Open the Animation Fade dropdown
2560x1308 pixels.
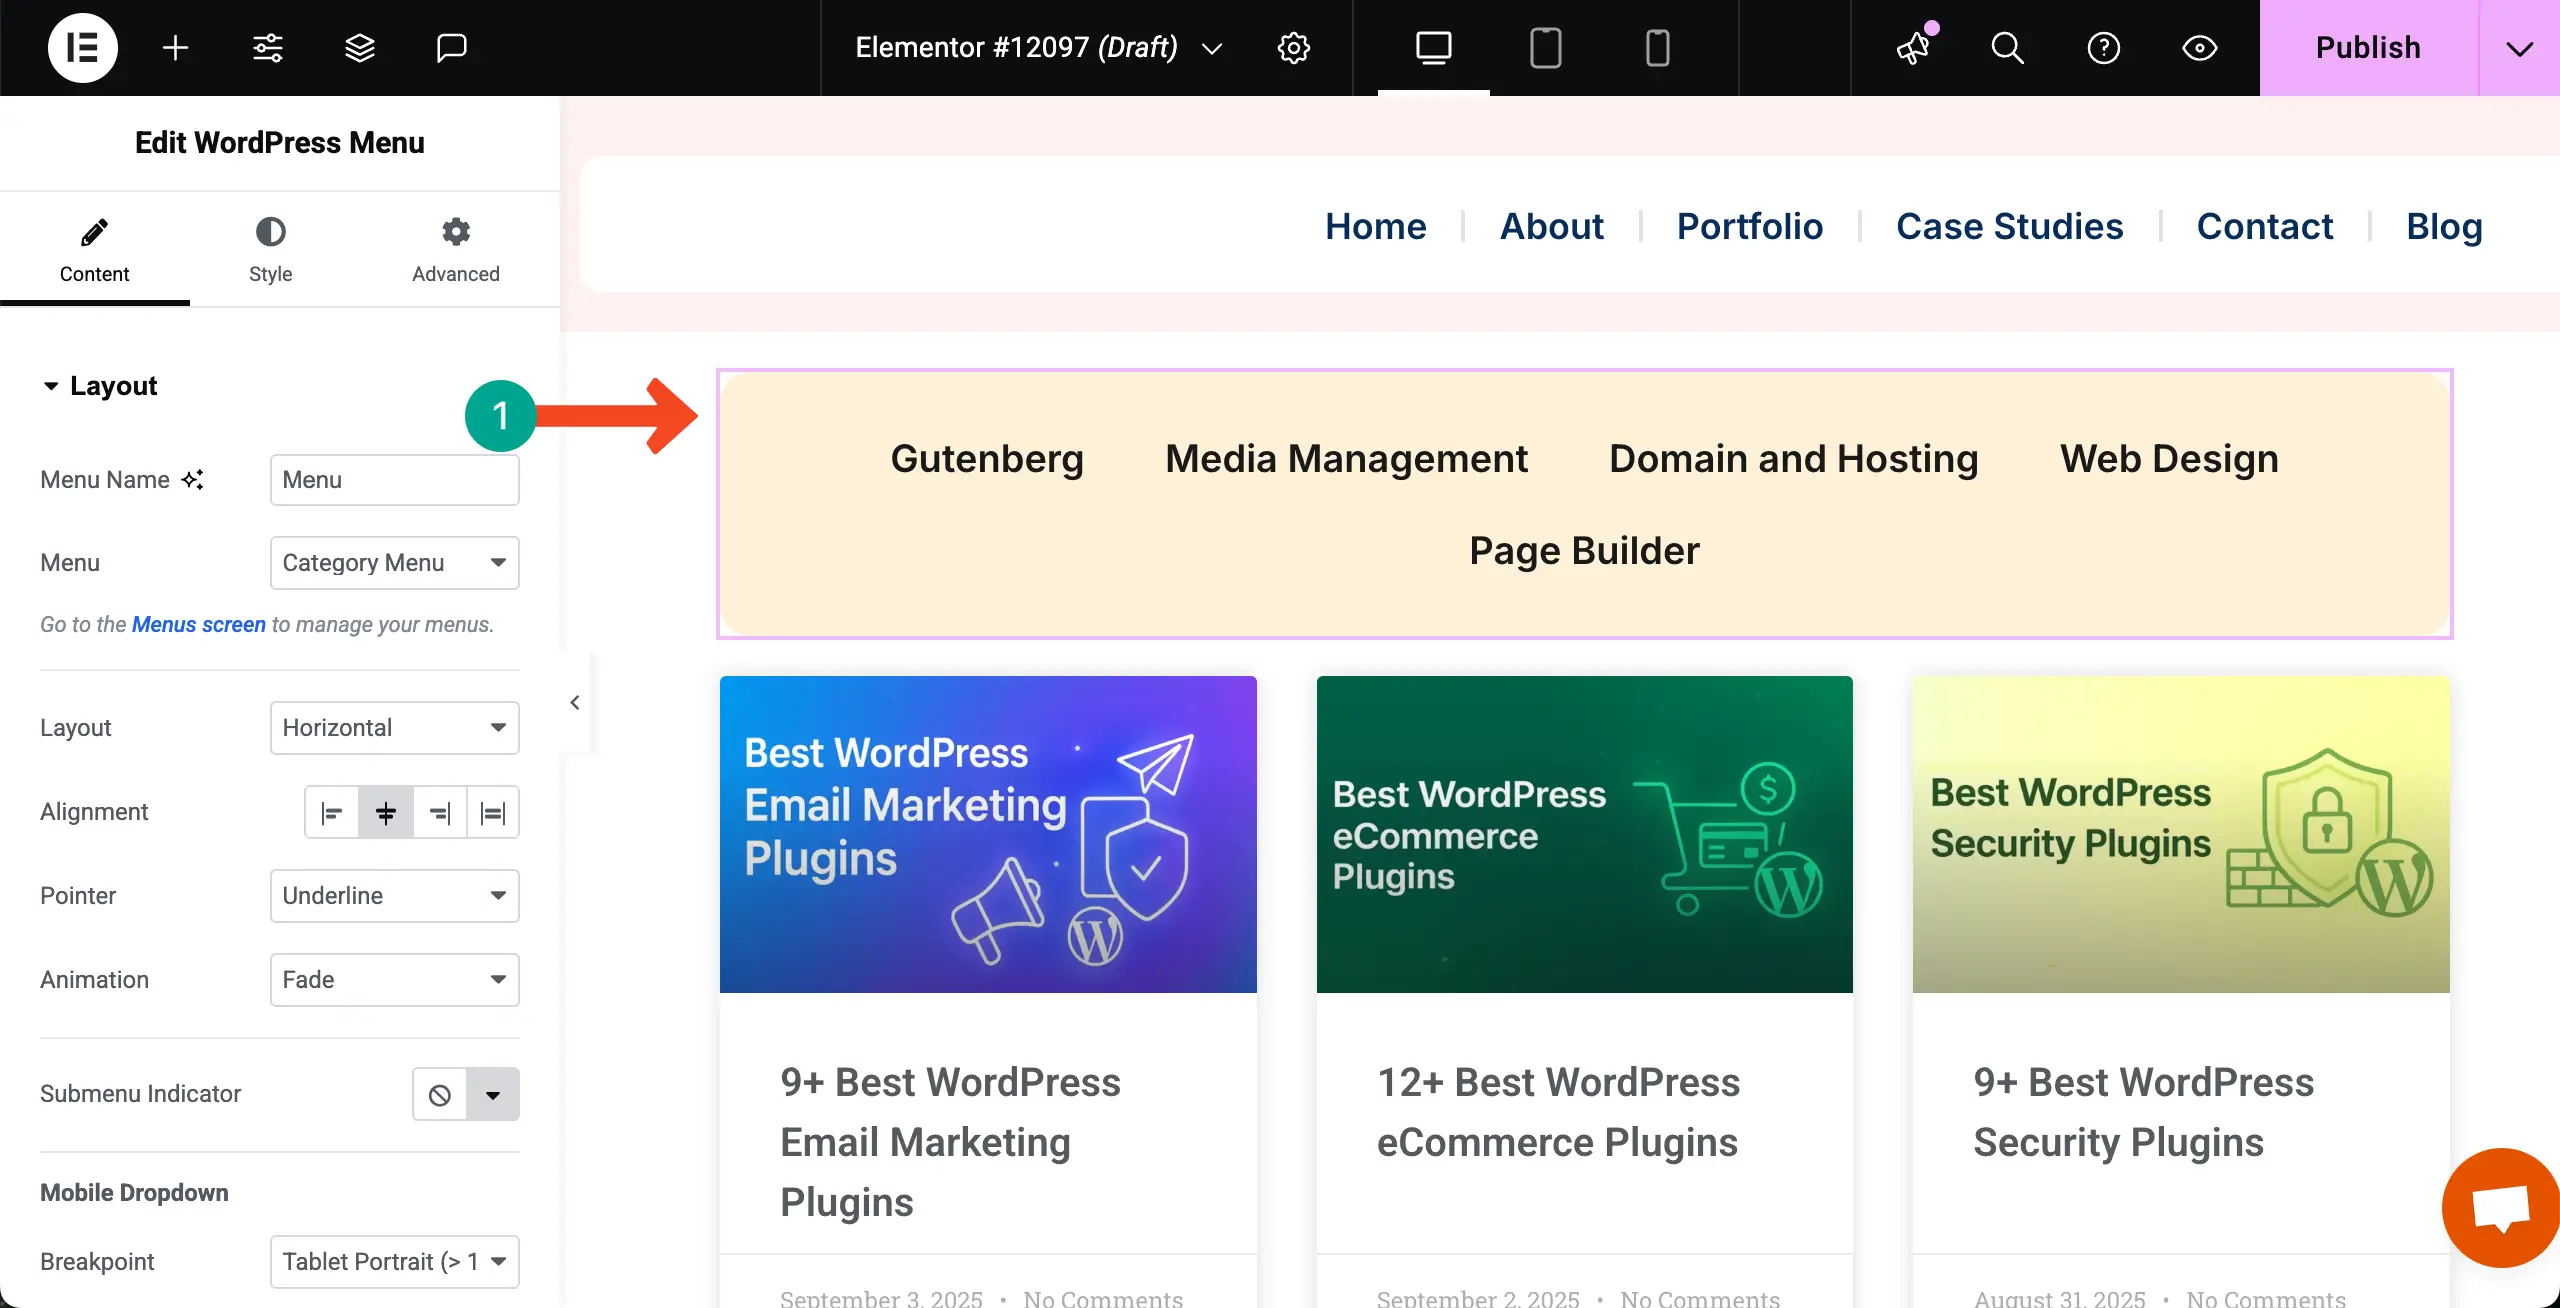(395, 980)
